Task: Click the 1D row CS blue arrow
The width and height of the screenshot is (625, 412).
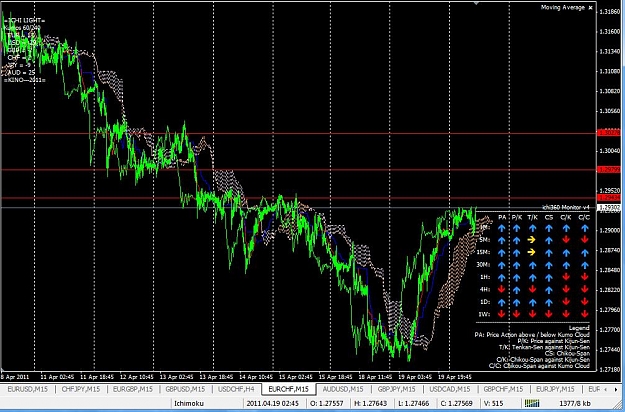Action: (549, 302)
